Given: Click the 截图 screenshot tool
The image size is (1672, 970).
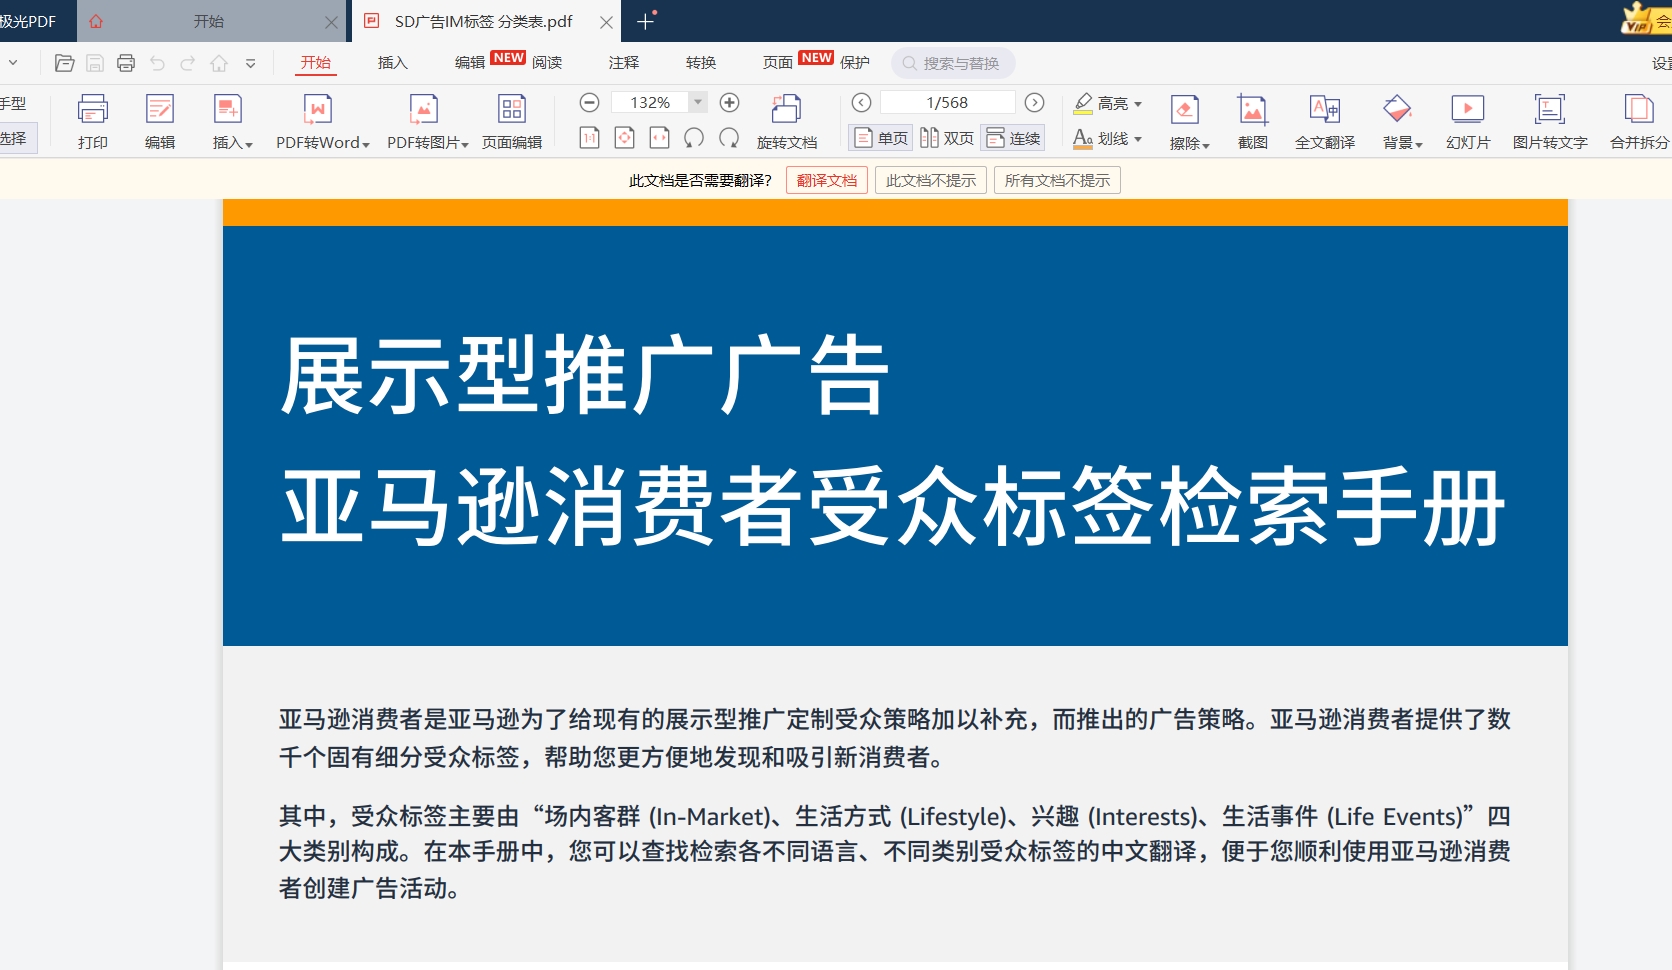Looking at the screenshot, I should 1252,121.
